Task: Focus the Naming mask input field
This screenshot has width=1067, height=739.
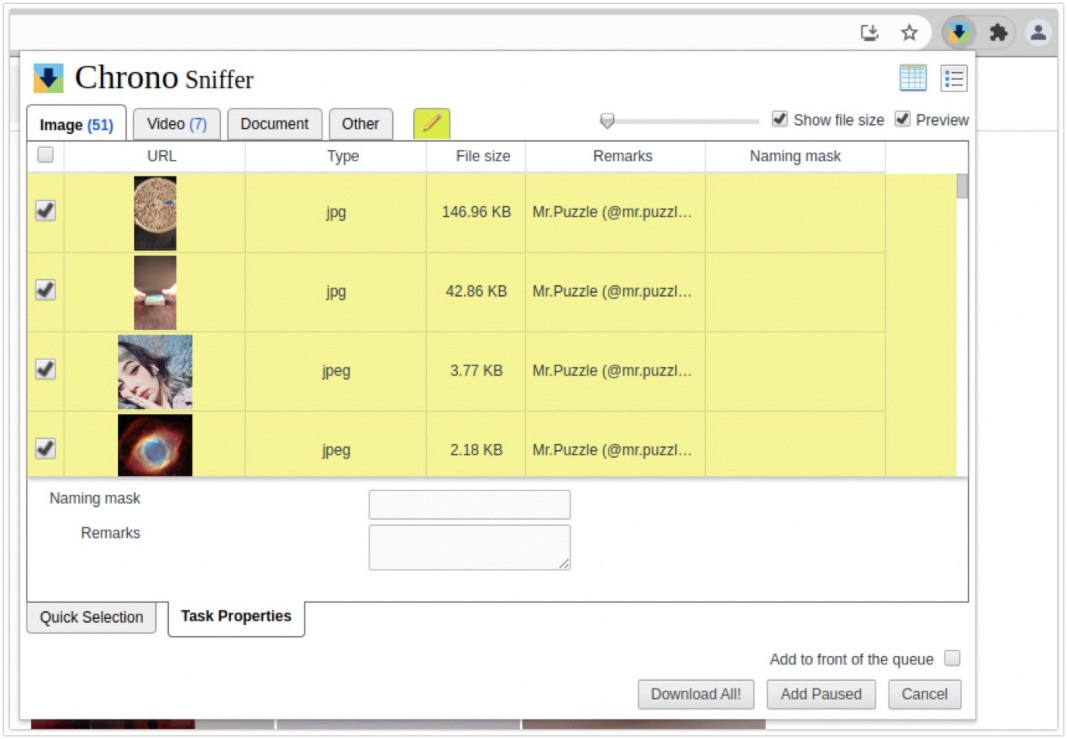Action: click(x=470, y=505)
